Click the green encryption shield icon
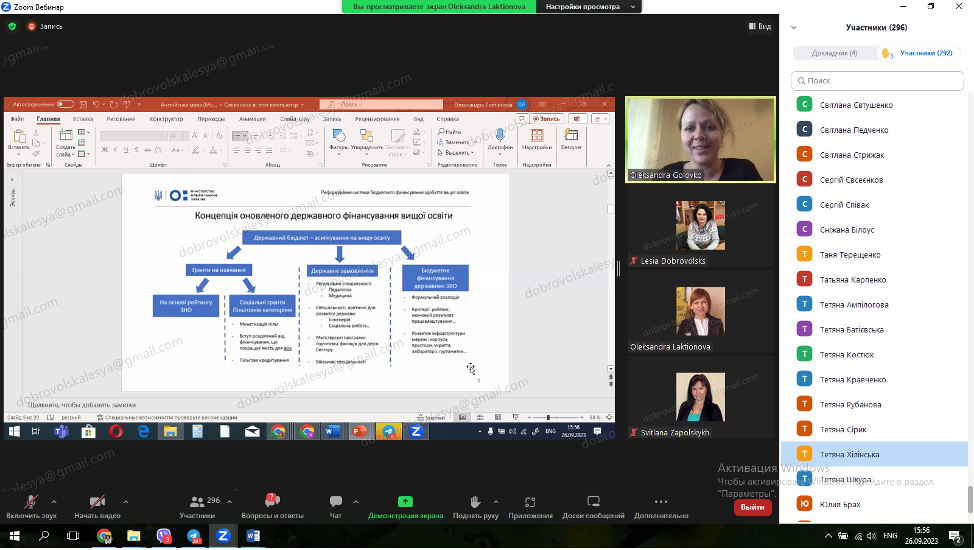 [x=12, y=26]
